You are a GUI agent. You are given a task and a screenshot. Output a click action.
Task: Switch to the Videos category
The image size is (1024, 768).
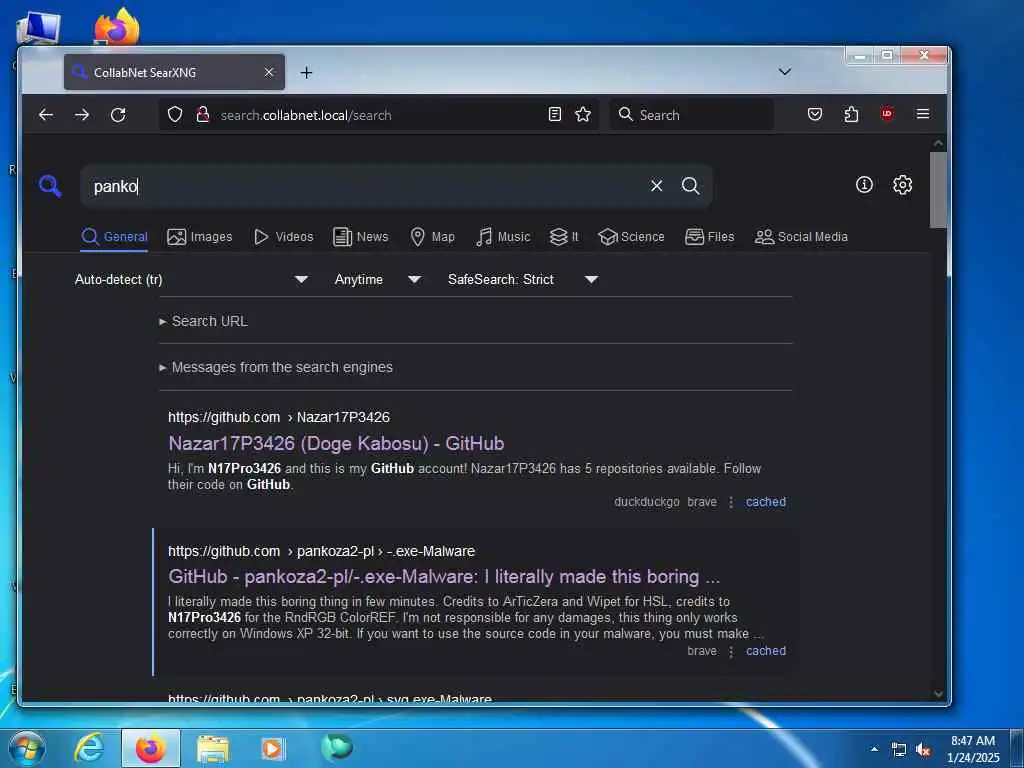point(283,237)
